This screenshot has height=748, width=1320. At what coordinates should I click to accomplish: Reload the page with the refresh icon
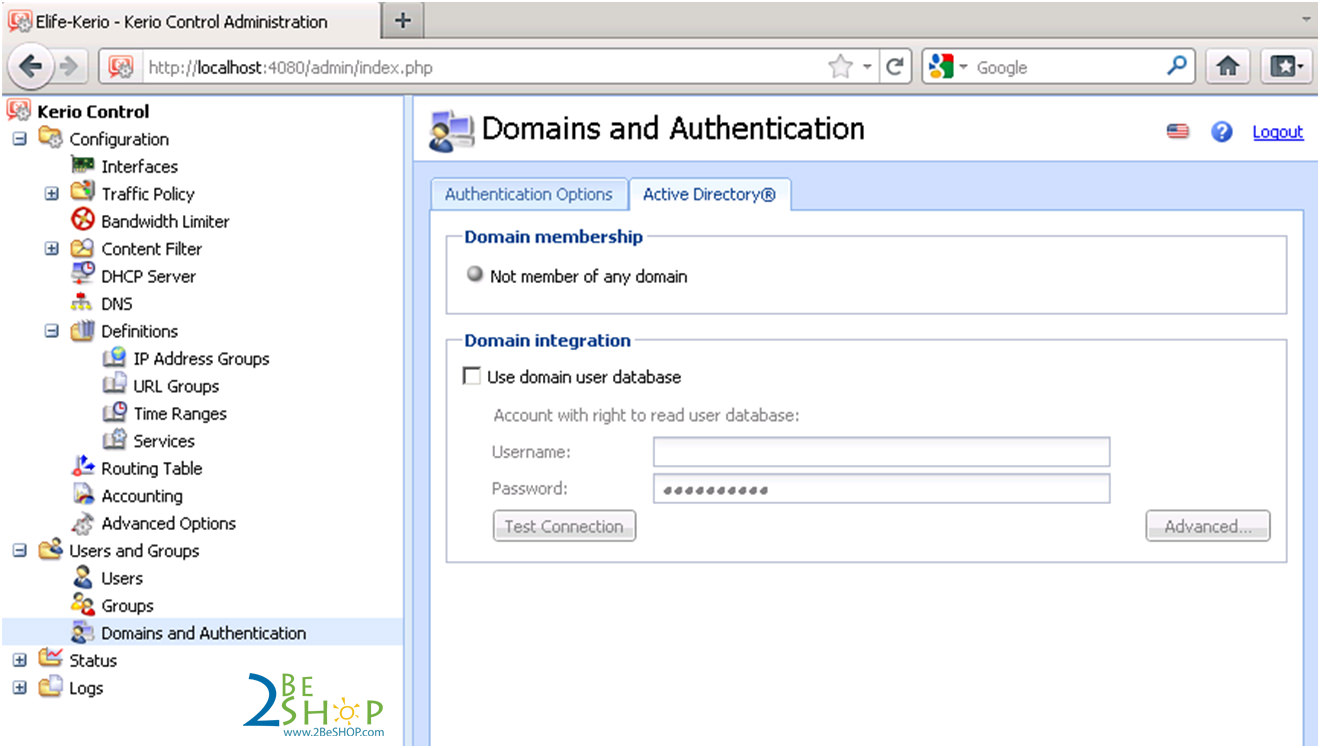(x=895, y=67)
